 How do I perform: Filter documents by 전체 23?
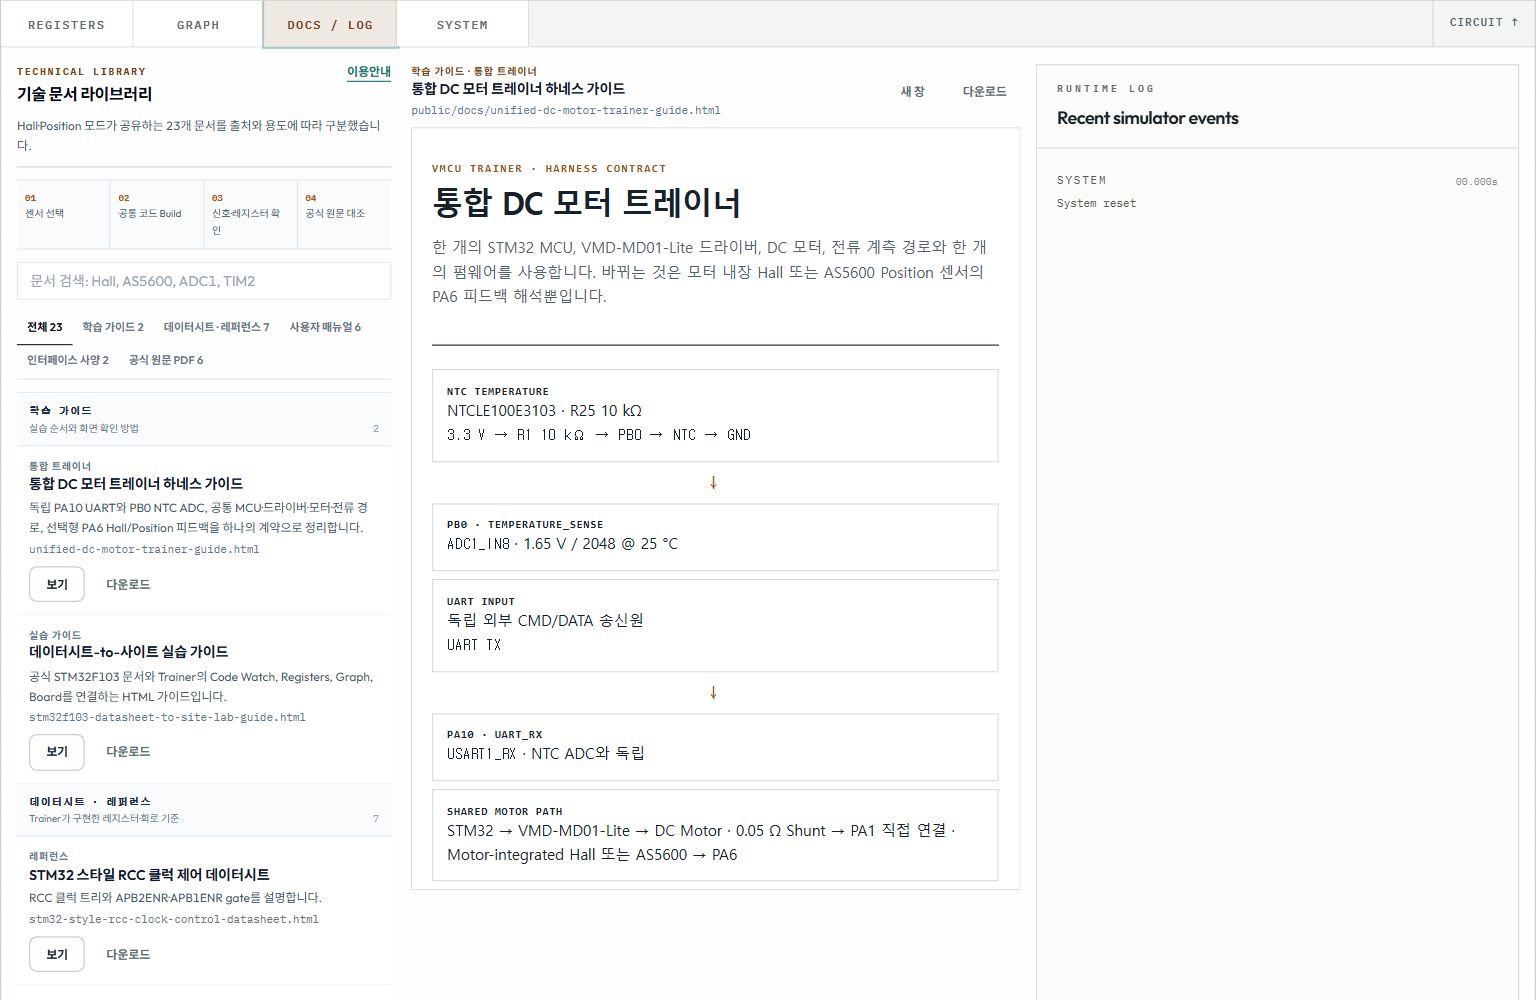tap(45, 327)
